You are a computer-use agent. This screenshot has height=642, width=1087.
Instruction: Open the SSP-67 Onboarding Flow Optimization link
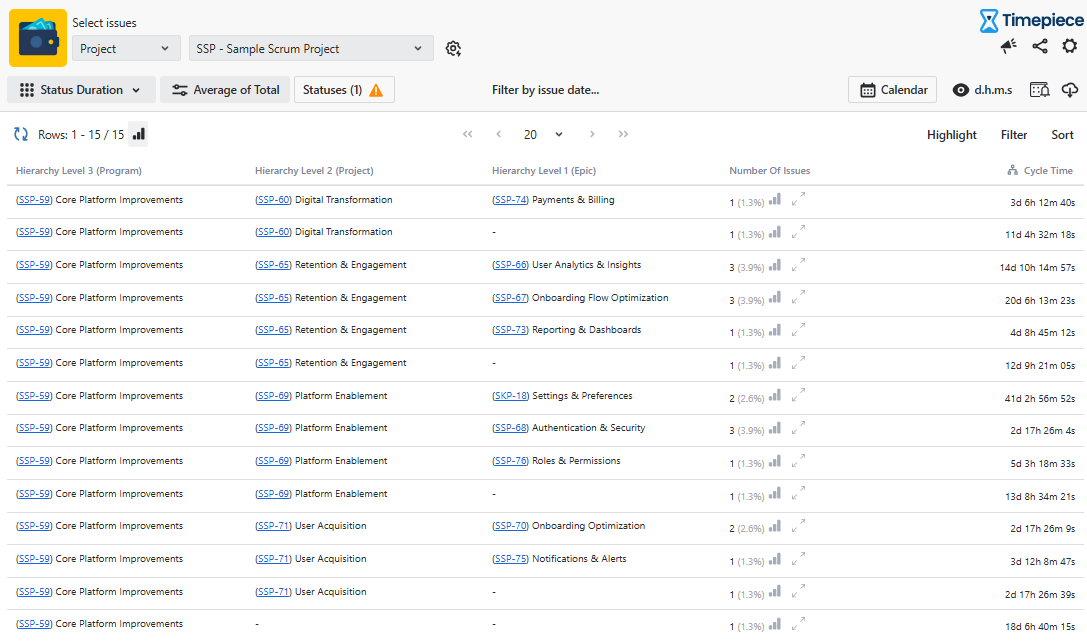point(510,297)
